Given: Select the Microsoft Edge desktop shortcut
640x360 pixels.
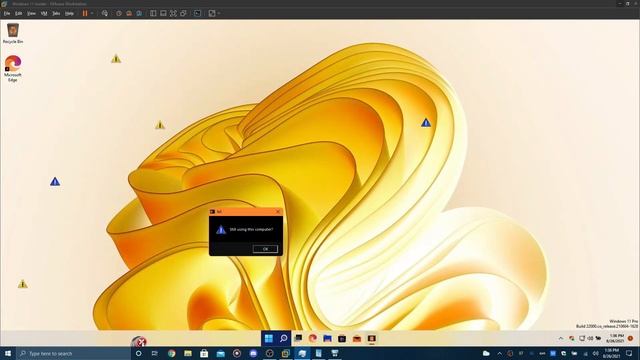Looking at the screenshot, I should [13, 69].
